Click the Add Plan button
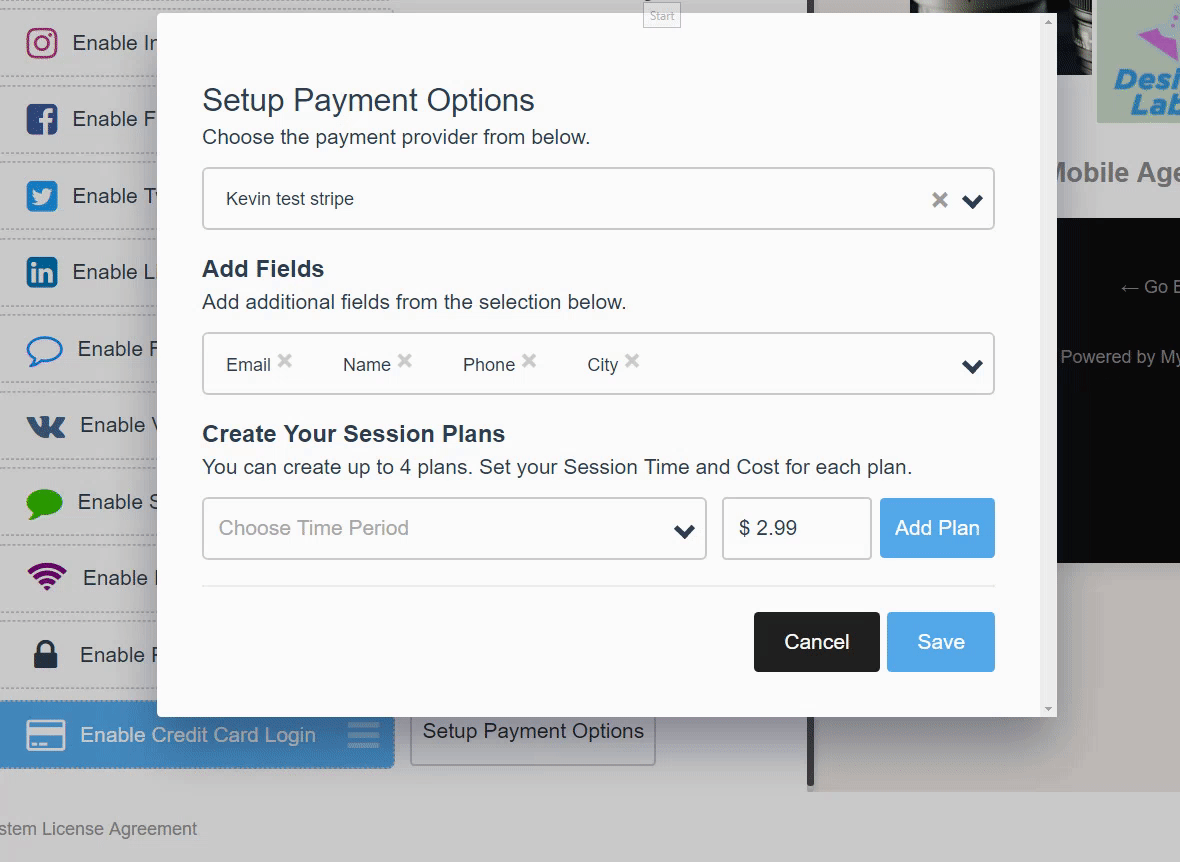 [937, 528]
